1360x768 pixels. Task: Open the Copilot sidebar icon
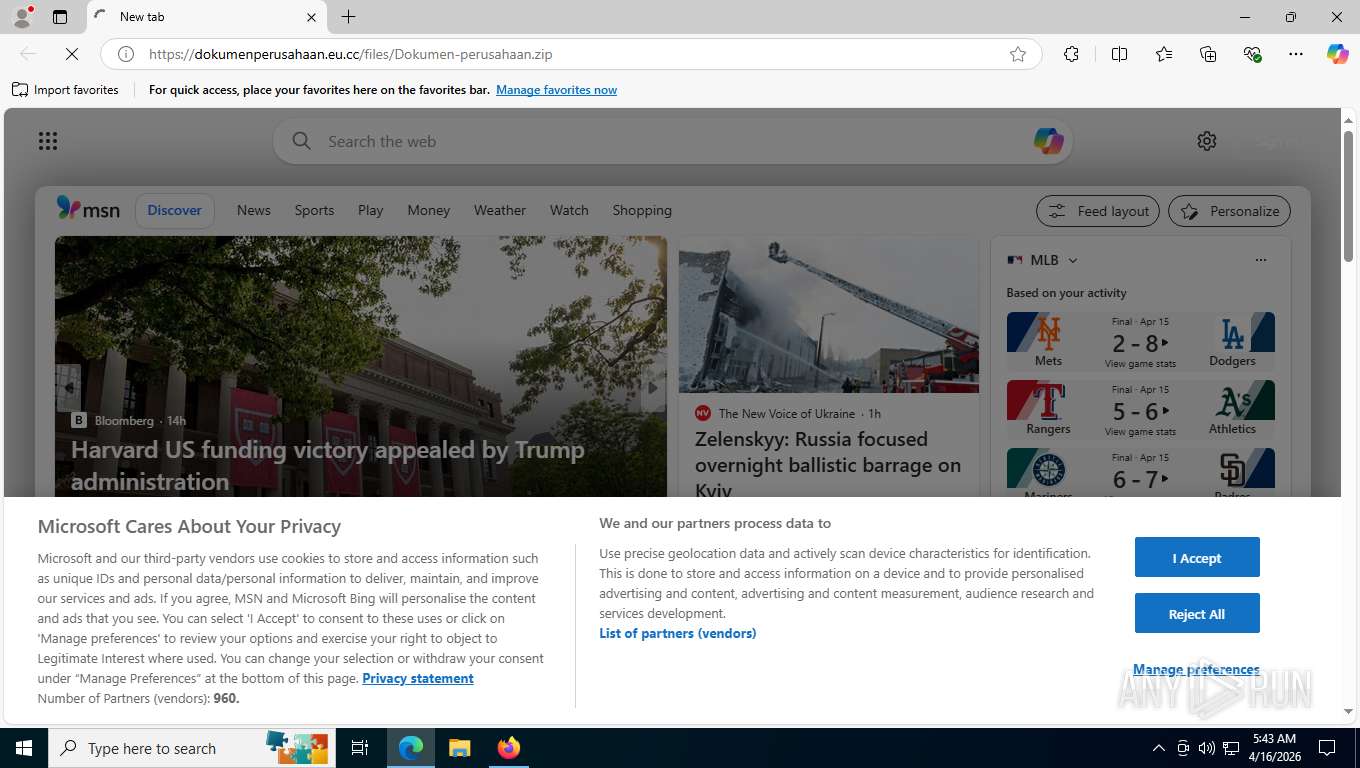[1337, 54]
